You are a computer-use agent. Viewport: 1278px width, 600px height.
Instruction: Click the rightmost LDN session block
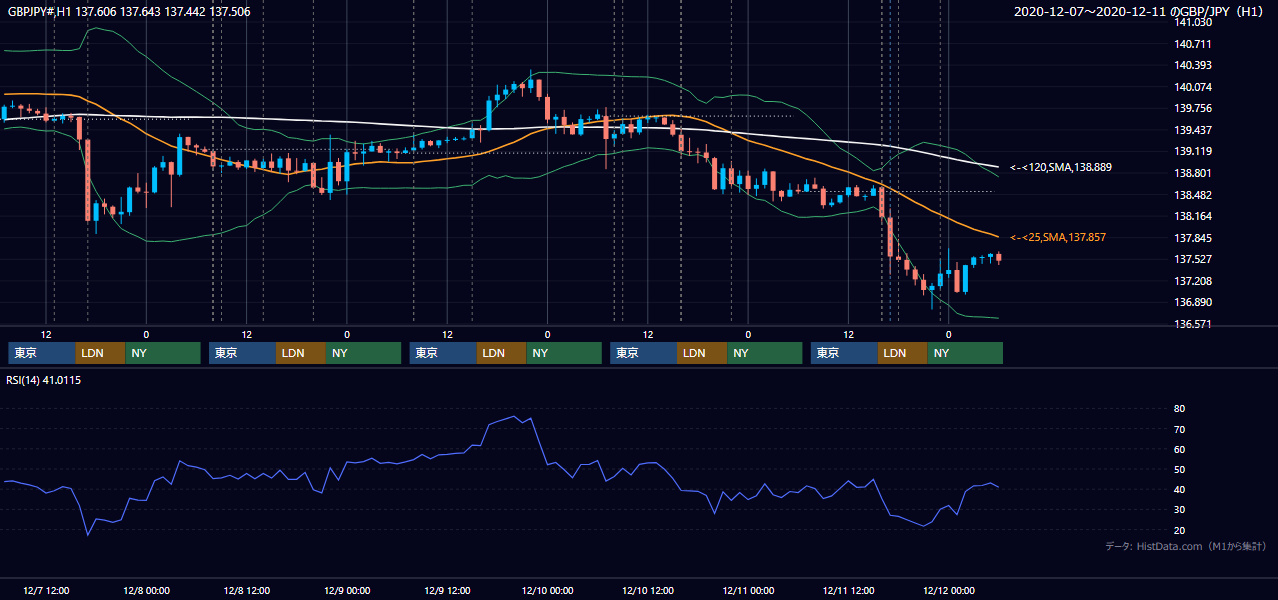pos(903,353)
